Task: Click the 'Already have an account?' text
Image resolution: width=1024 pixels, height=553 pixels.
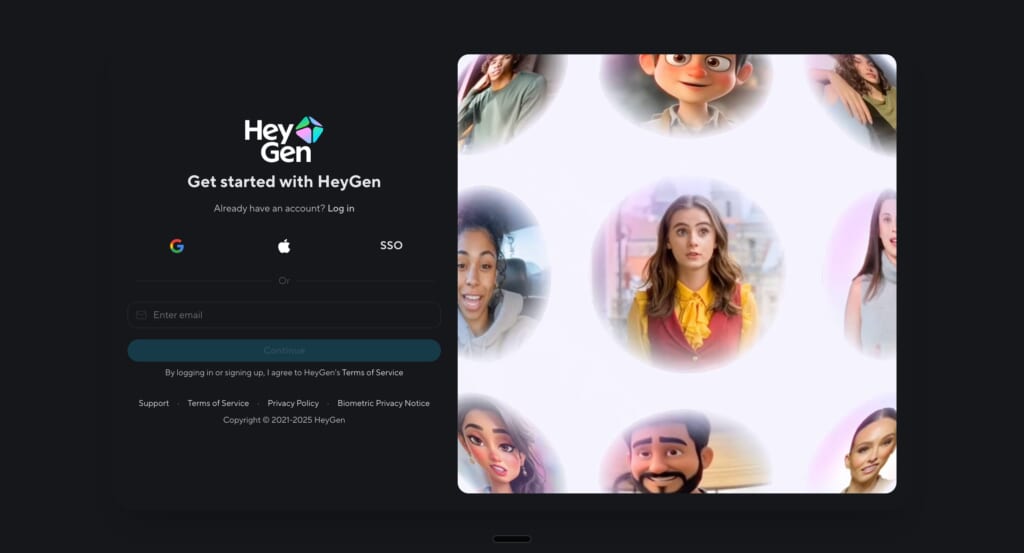Action: [269, 208]
